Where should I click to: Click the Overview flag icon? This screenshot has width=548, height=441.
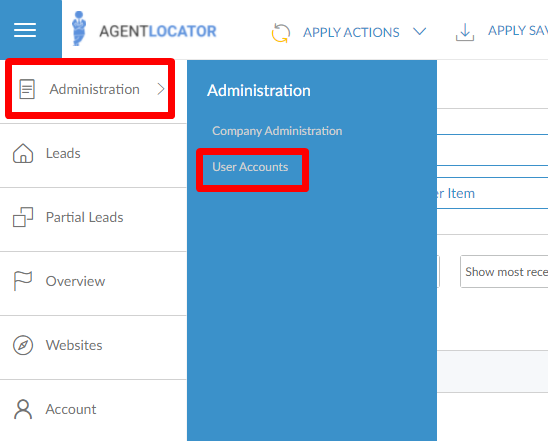[x=23, y=281]
